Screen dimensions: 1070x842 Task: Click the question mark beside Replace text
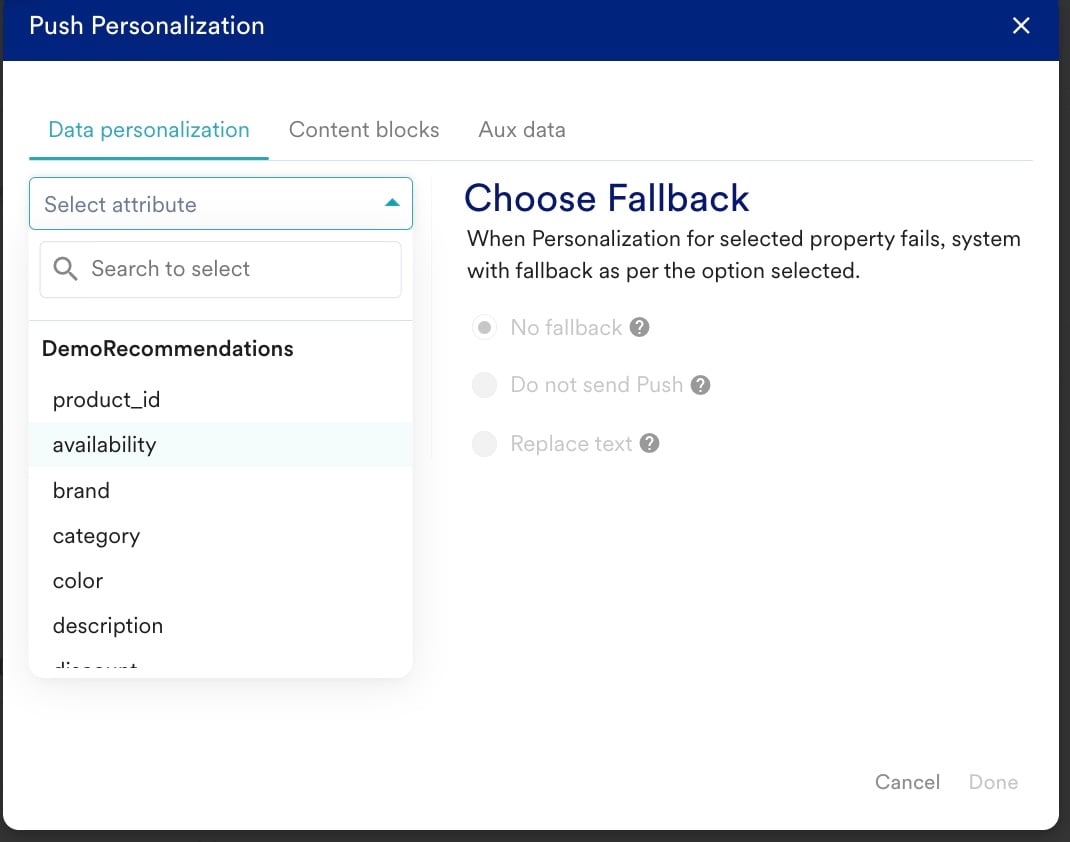[x=650, y=444]
